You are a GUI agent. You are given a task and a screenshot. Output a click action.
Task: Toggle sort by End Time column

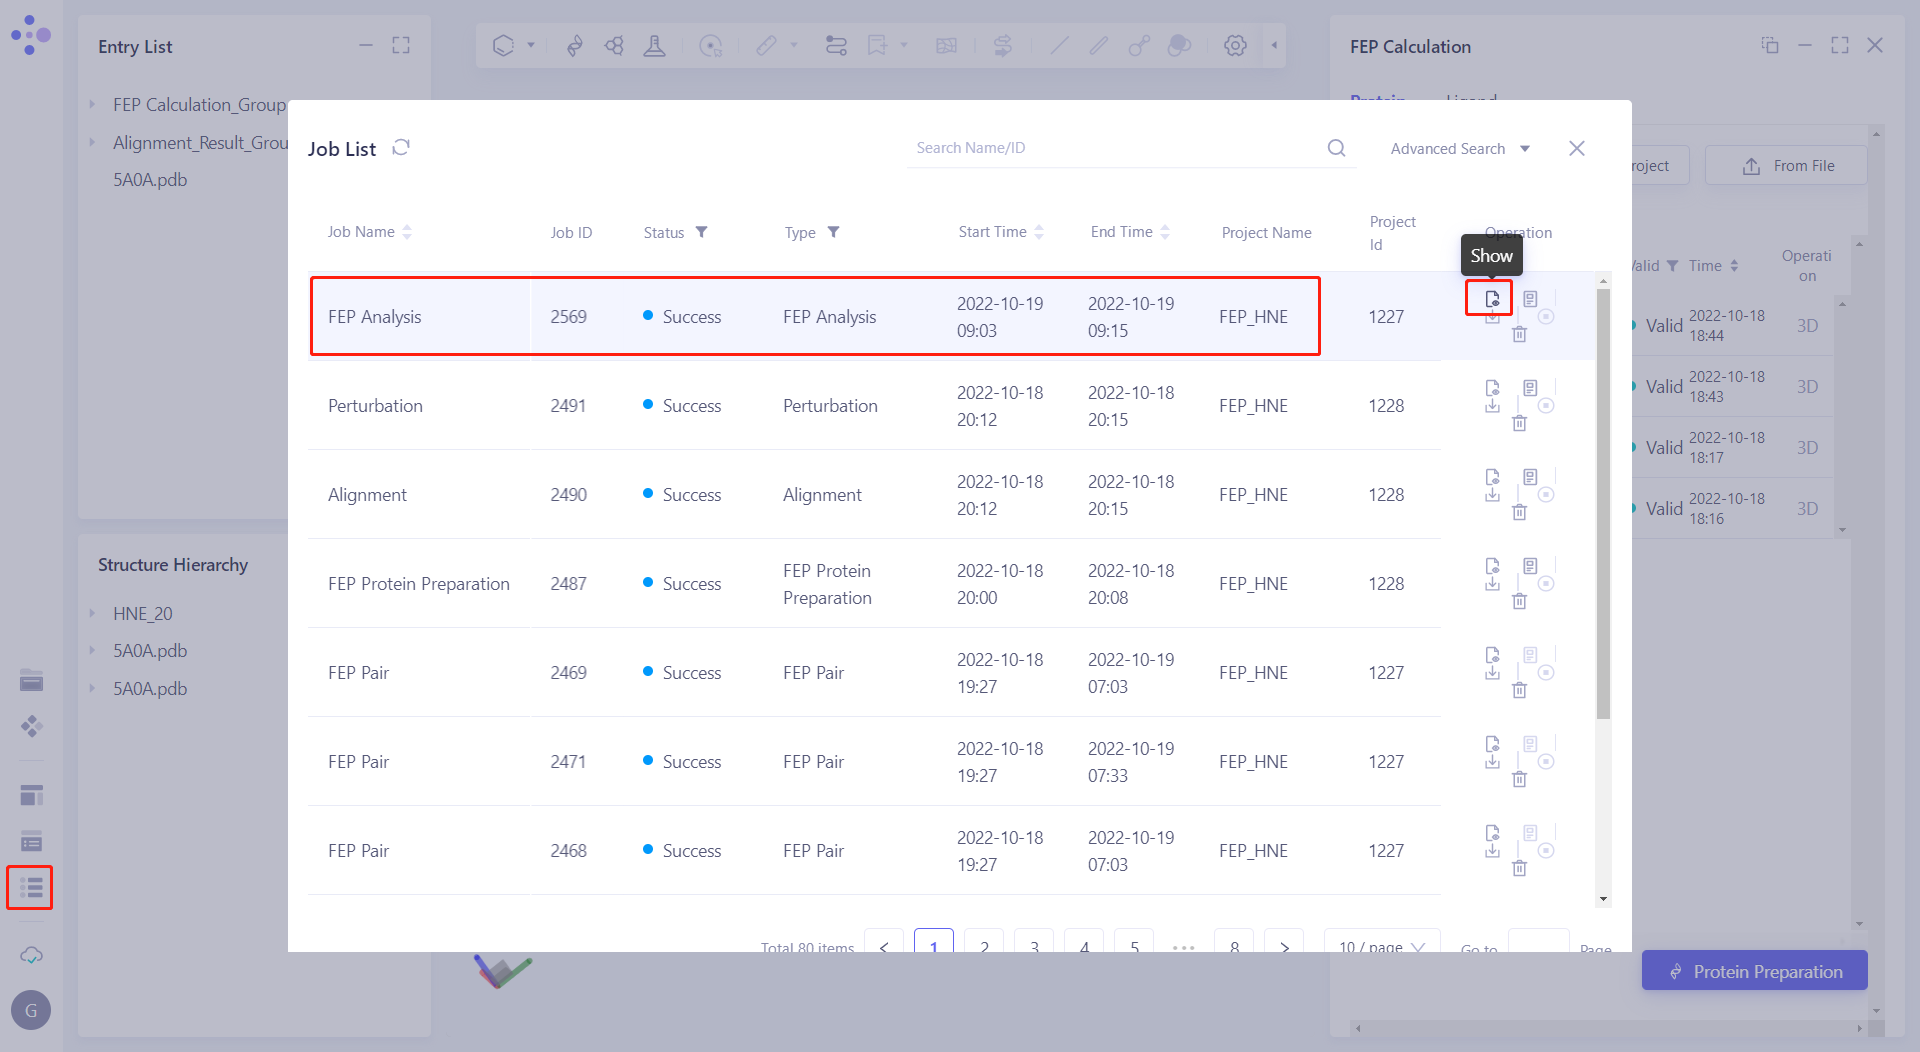coord(1165,232)
